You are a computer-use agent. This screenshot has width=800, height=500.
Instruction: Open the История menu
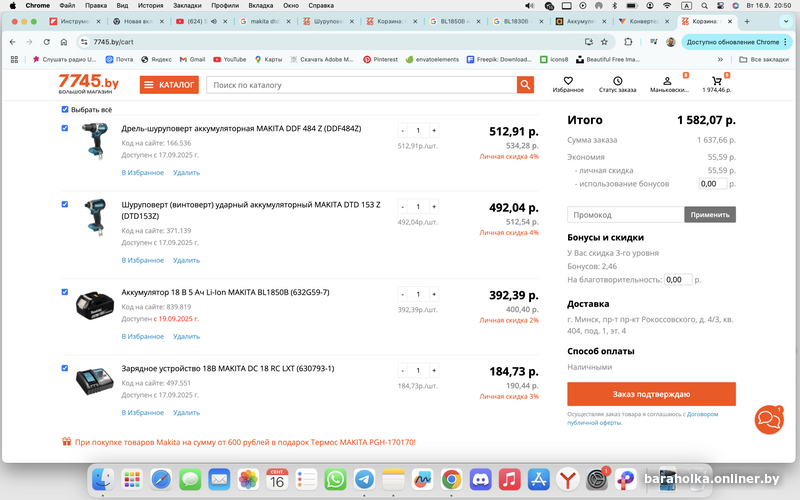tap(151, 6)
